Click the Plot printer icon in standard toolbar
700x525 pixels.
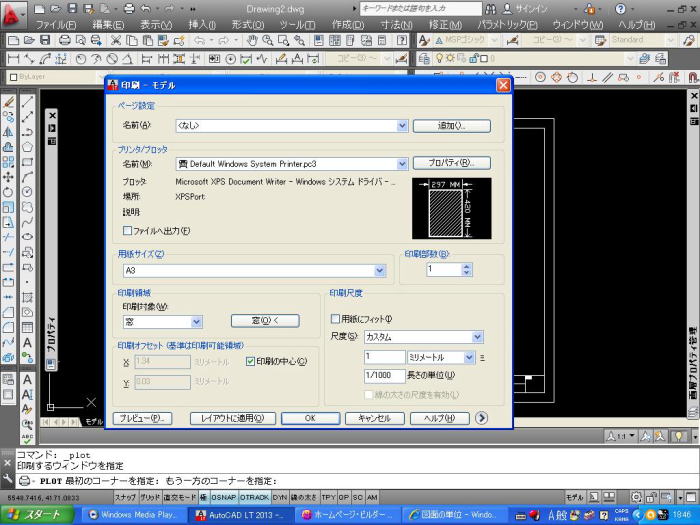[65, 41]
